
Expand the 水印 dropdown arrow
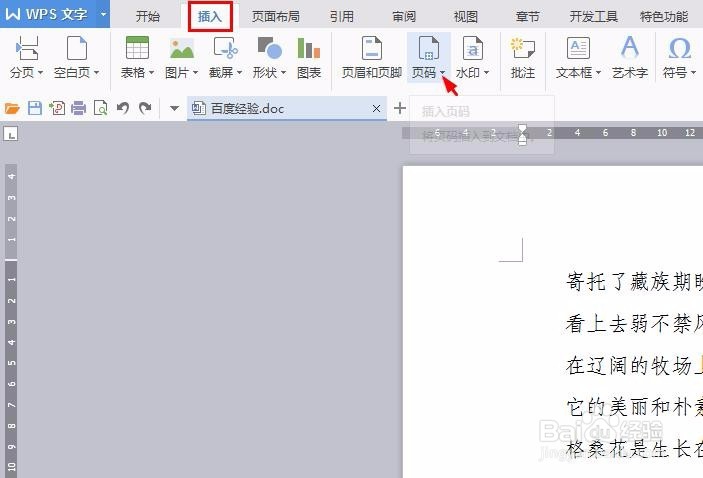[486, 73]
